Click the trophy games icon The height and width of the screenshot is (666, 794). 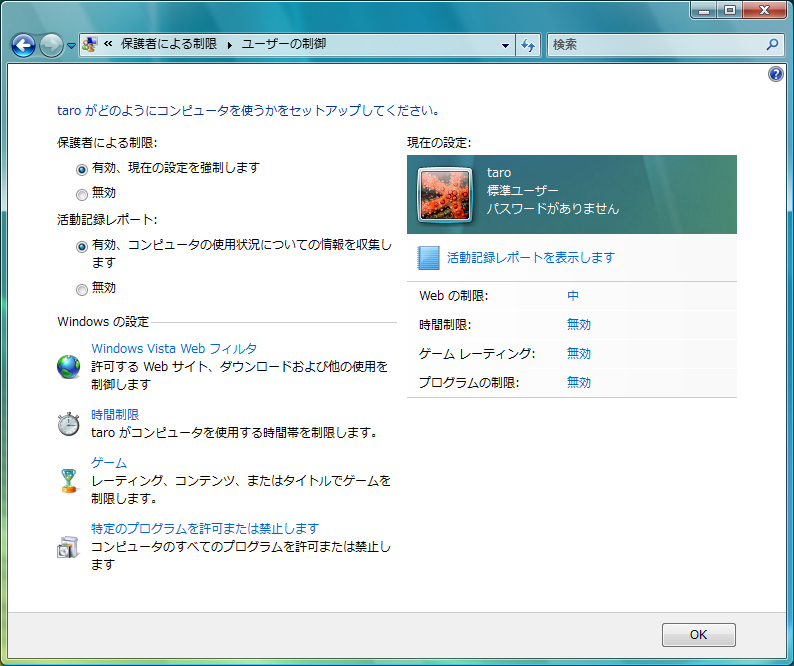[x=68, y=481]
